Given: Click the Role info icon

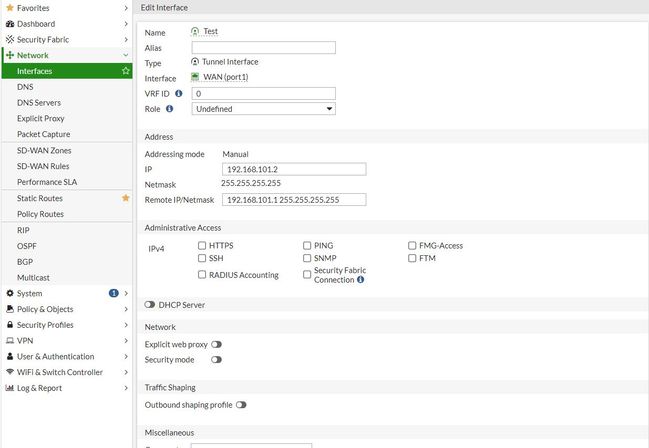Looking at the screenshot, I should point(169,108).
